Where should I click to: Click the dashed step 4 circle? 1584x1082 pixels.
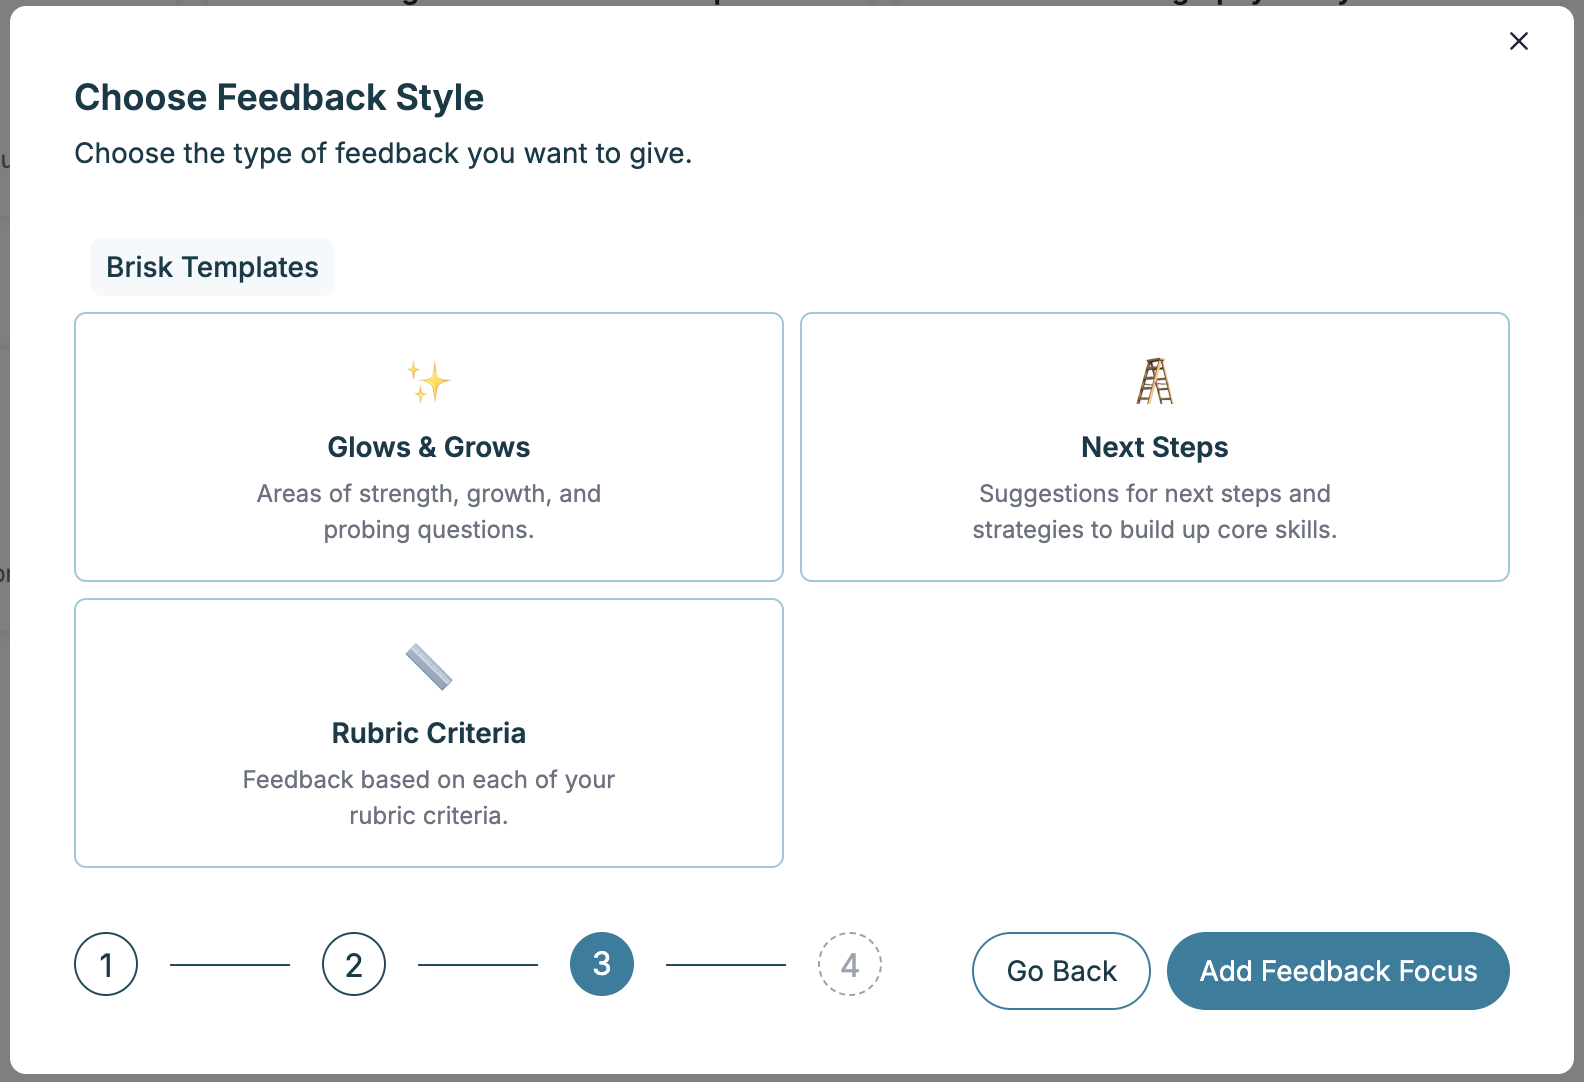click(x=850, y=964)
